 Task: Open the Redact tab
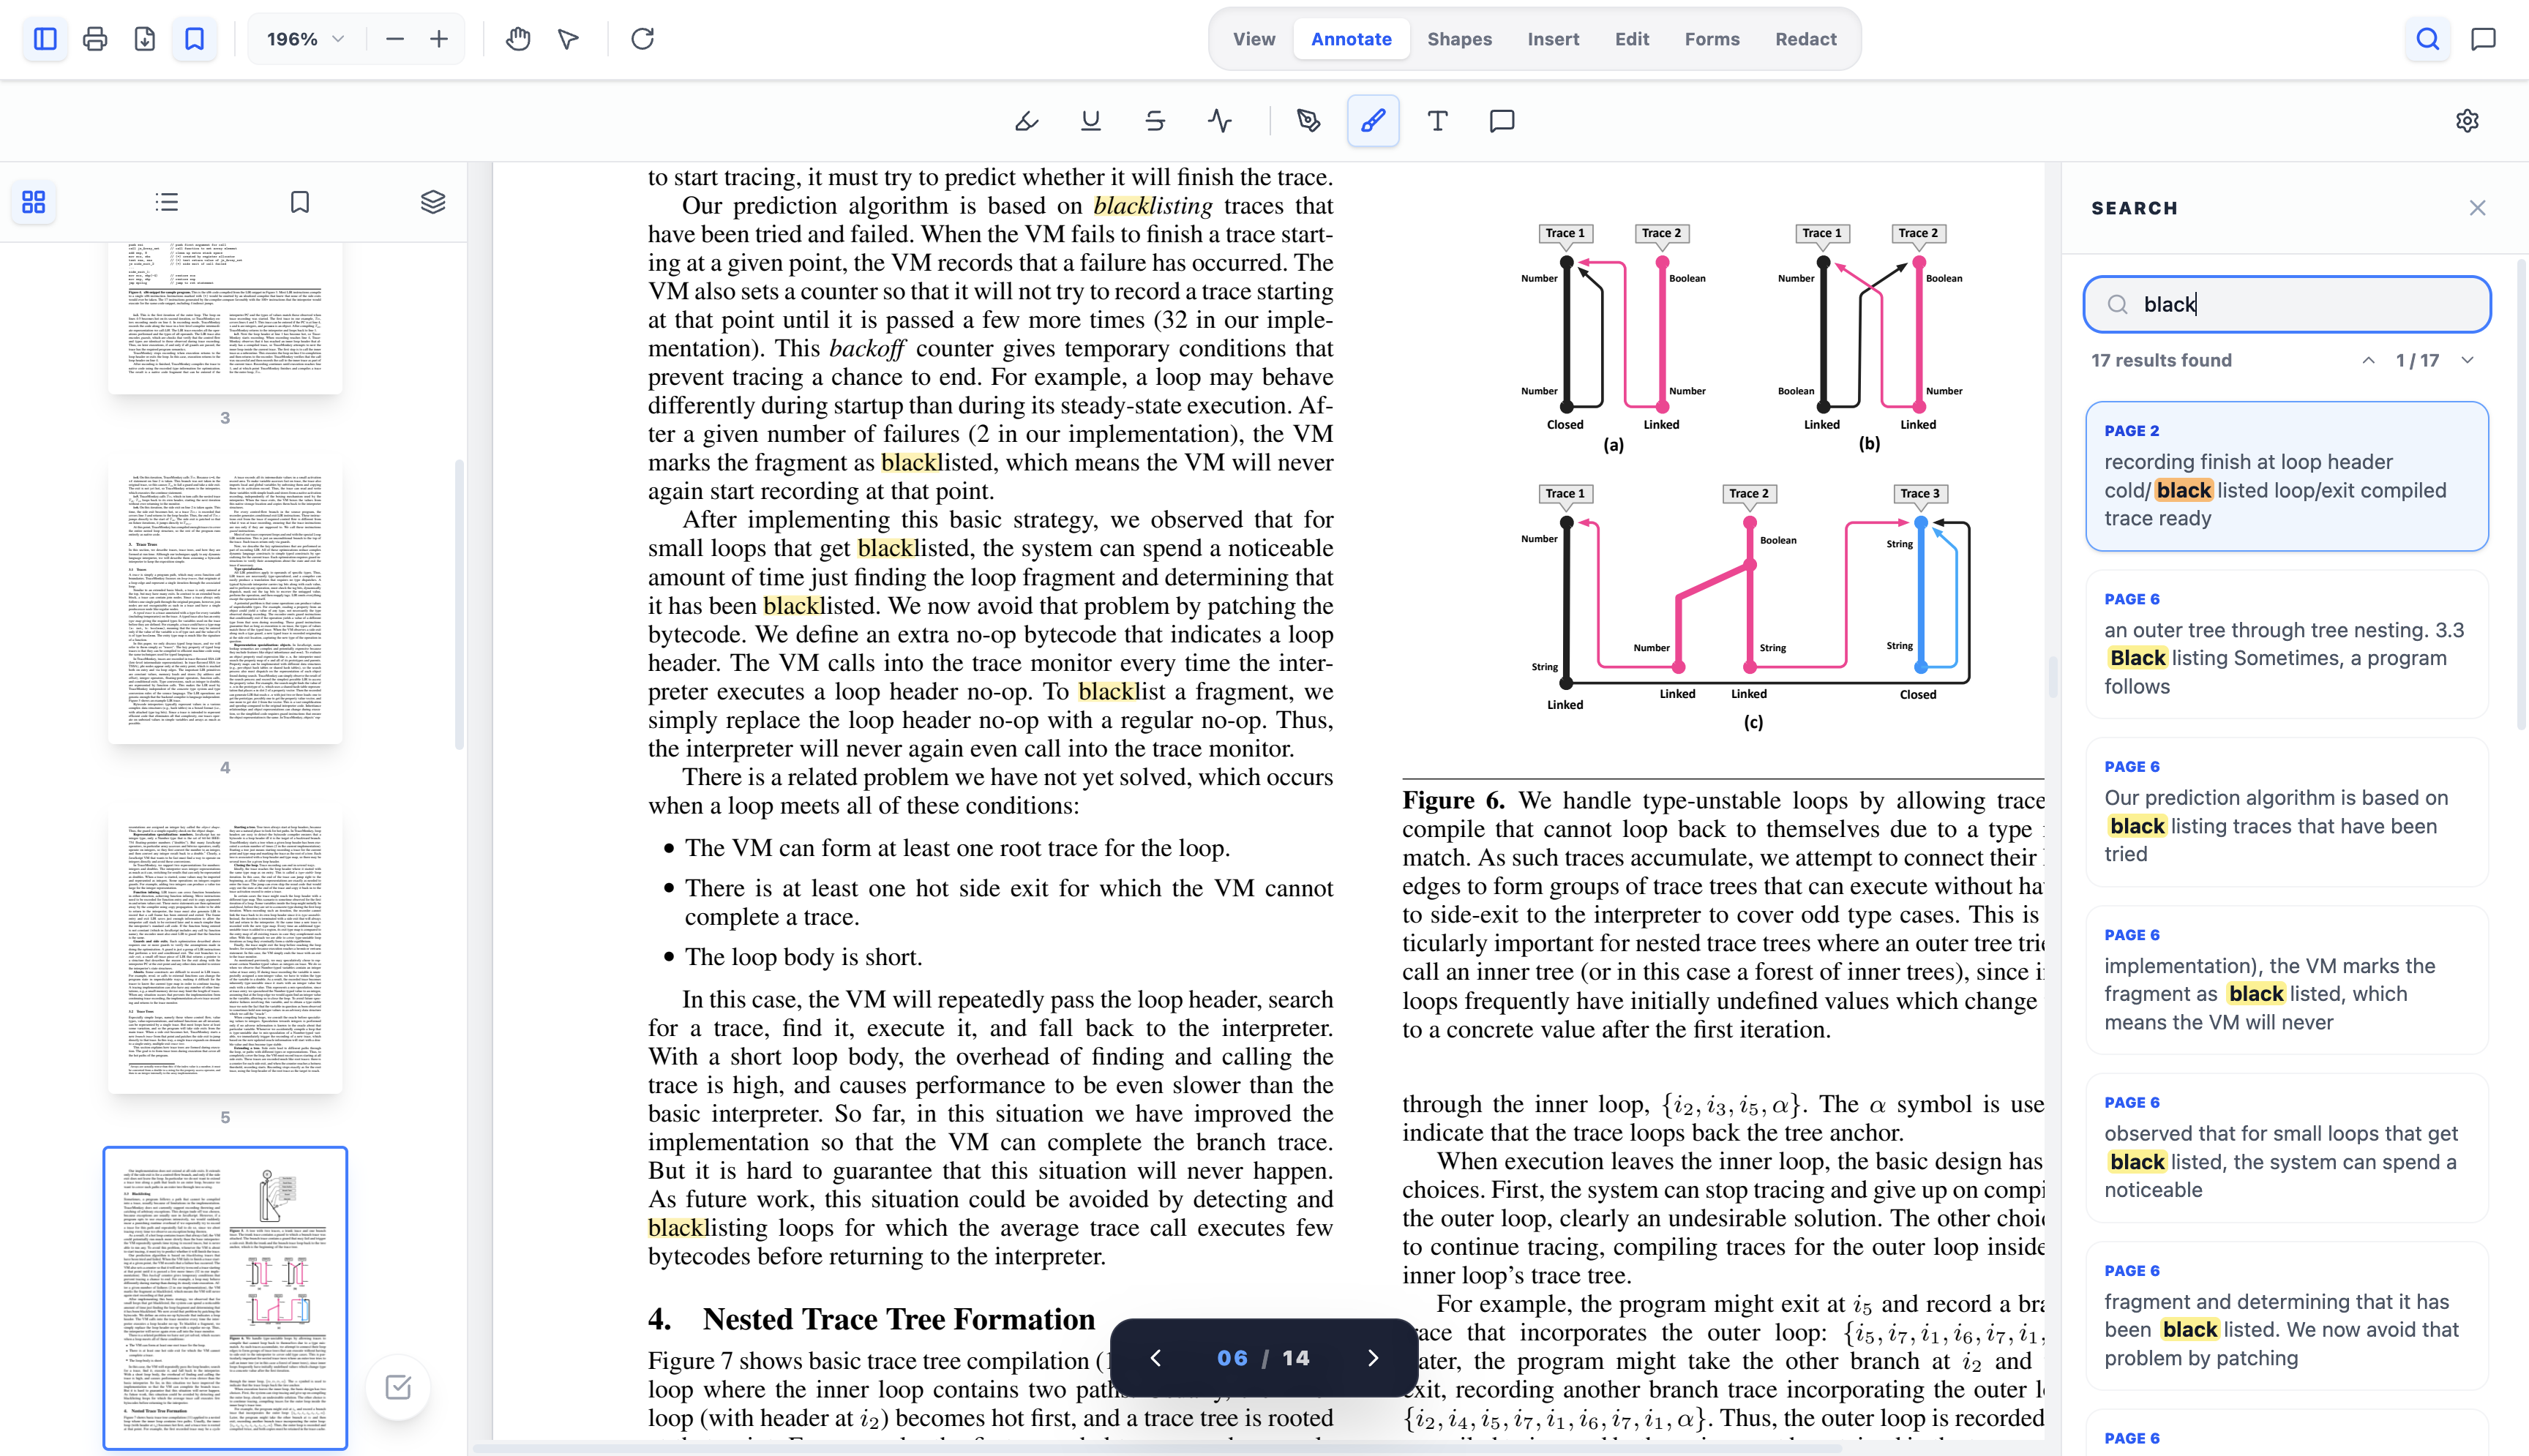[1806, 39]
